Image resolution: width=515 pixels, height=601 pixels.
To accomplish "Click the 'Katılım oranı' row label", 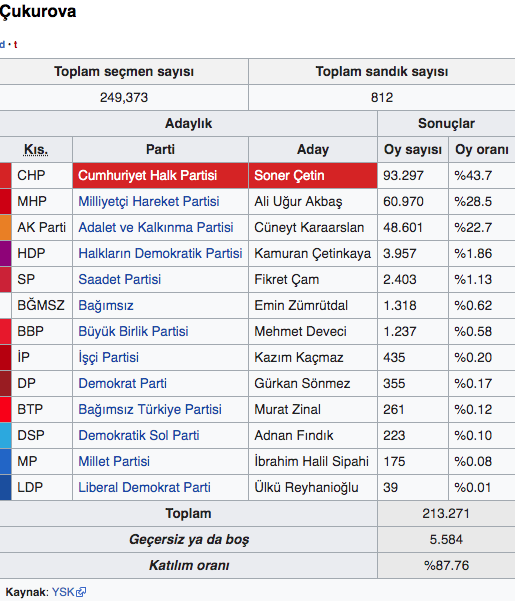I will point(189,566).
